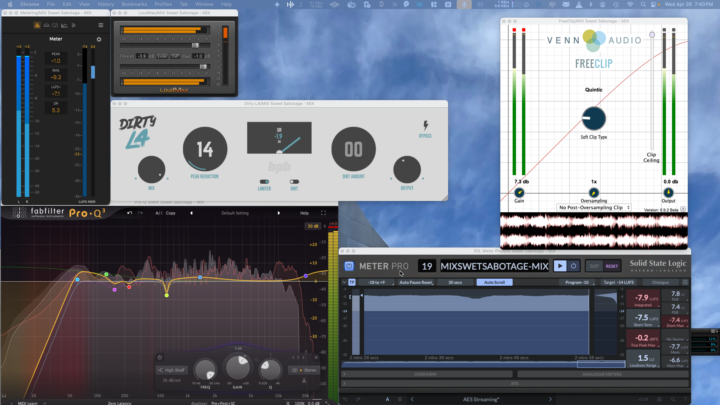The width and height of the screenshot is (720, 405).
Task: Click the FREQ knob in Pro-Q 3
Action: tap(205, 370)
